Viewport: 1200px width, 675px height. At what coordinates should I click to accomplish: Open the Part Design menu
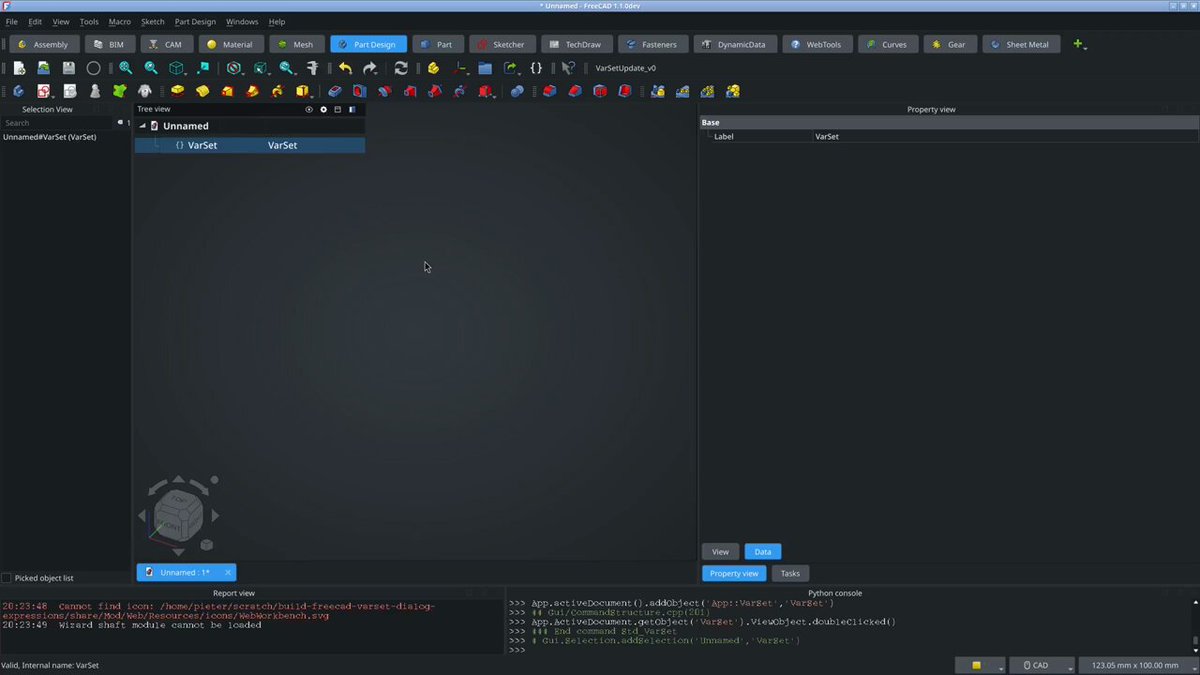tap(195, 21)
